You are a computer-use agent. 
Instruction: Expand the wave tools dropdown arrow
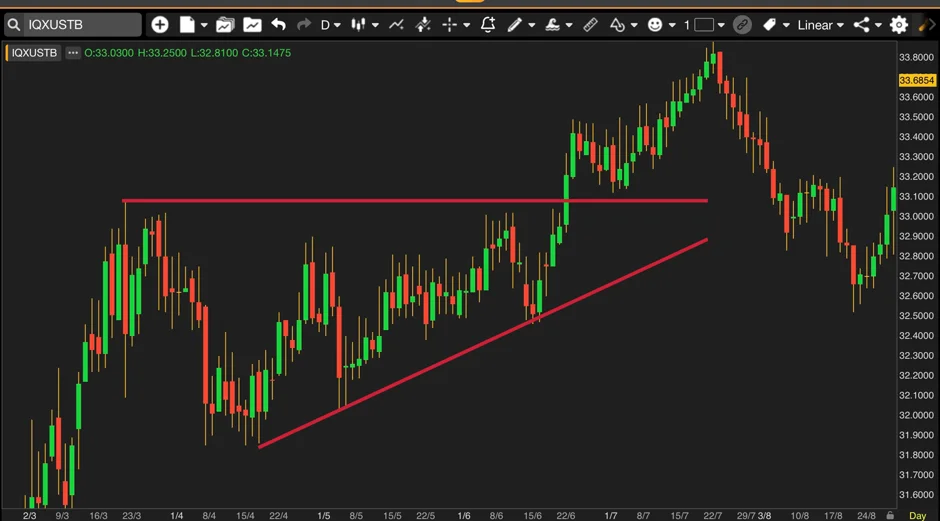pyautogui.click(x=569, y=25)
